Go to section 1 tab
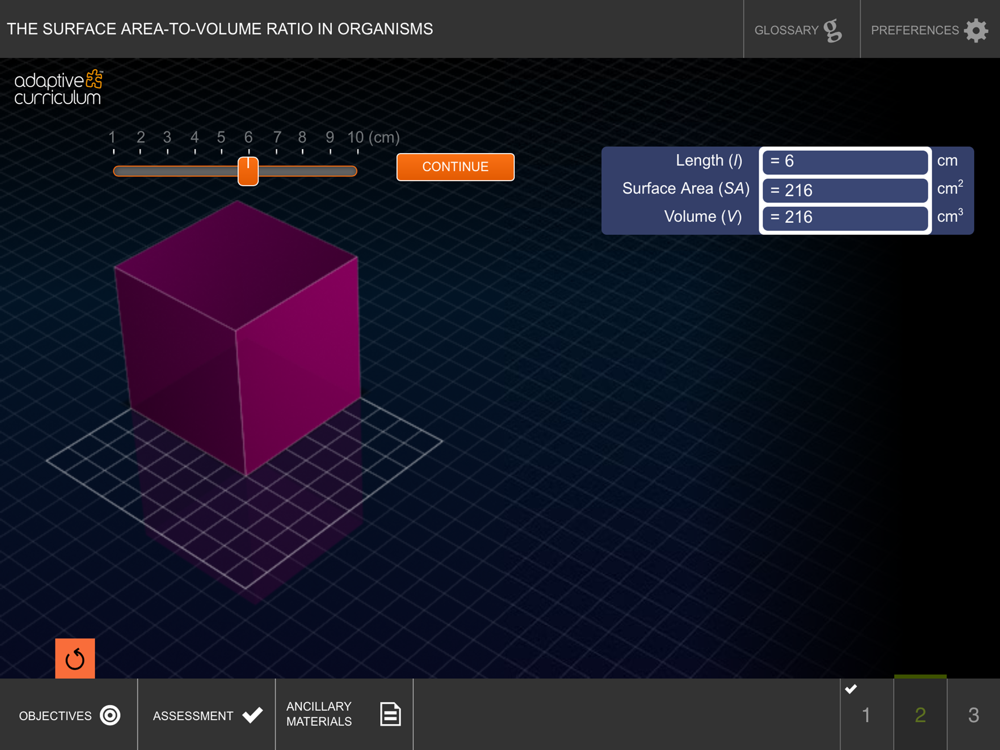This screenshot has width=1000, height=750. [x=866, y=715]
